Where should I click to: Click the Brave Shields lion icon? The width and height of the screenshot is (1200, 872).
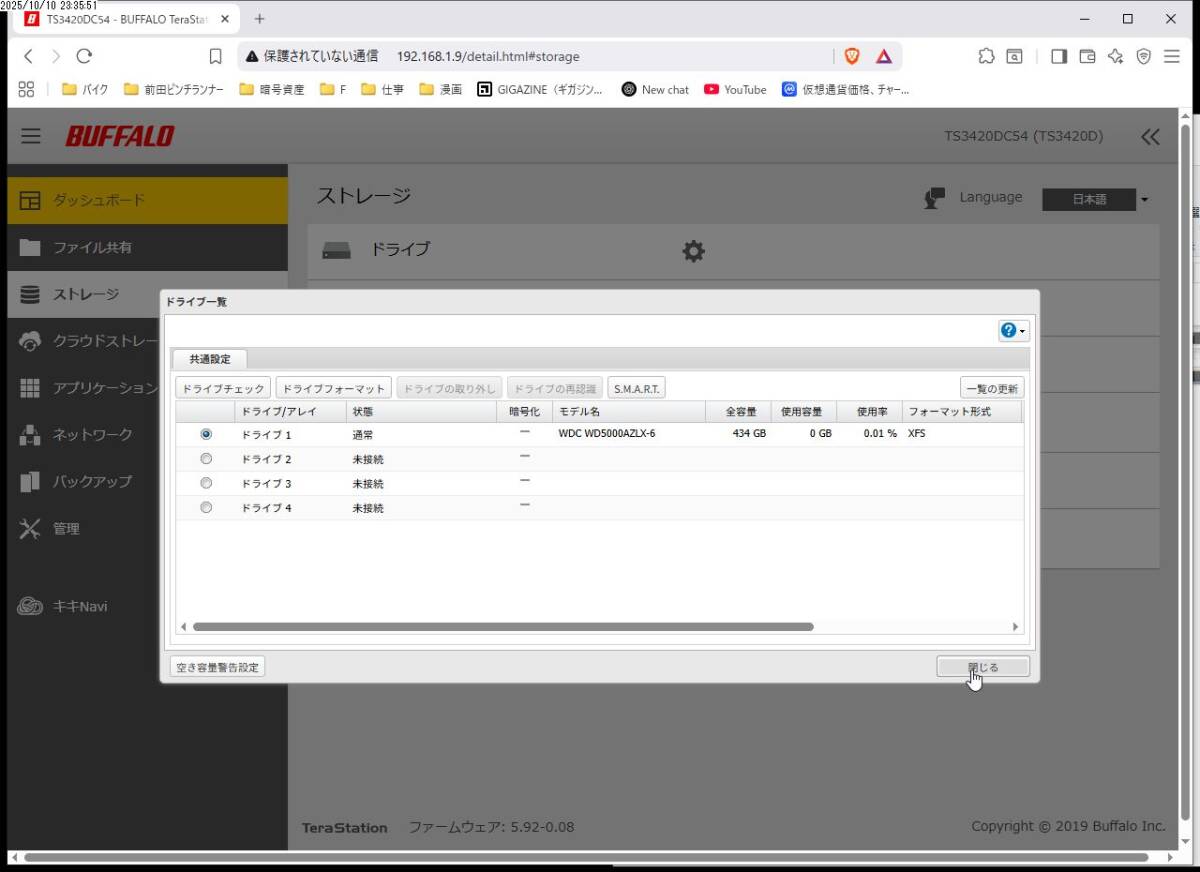click(852, 56)
